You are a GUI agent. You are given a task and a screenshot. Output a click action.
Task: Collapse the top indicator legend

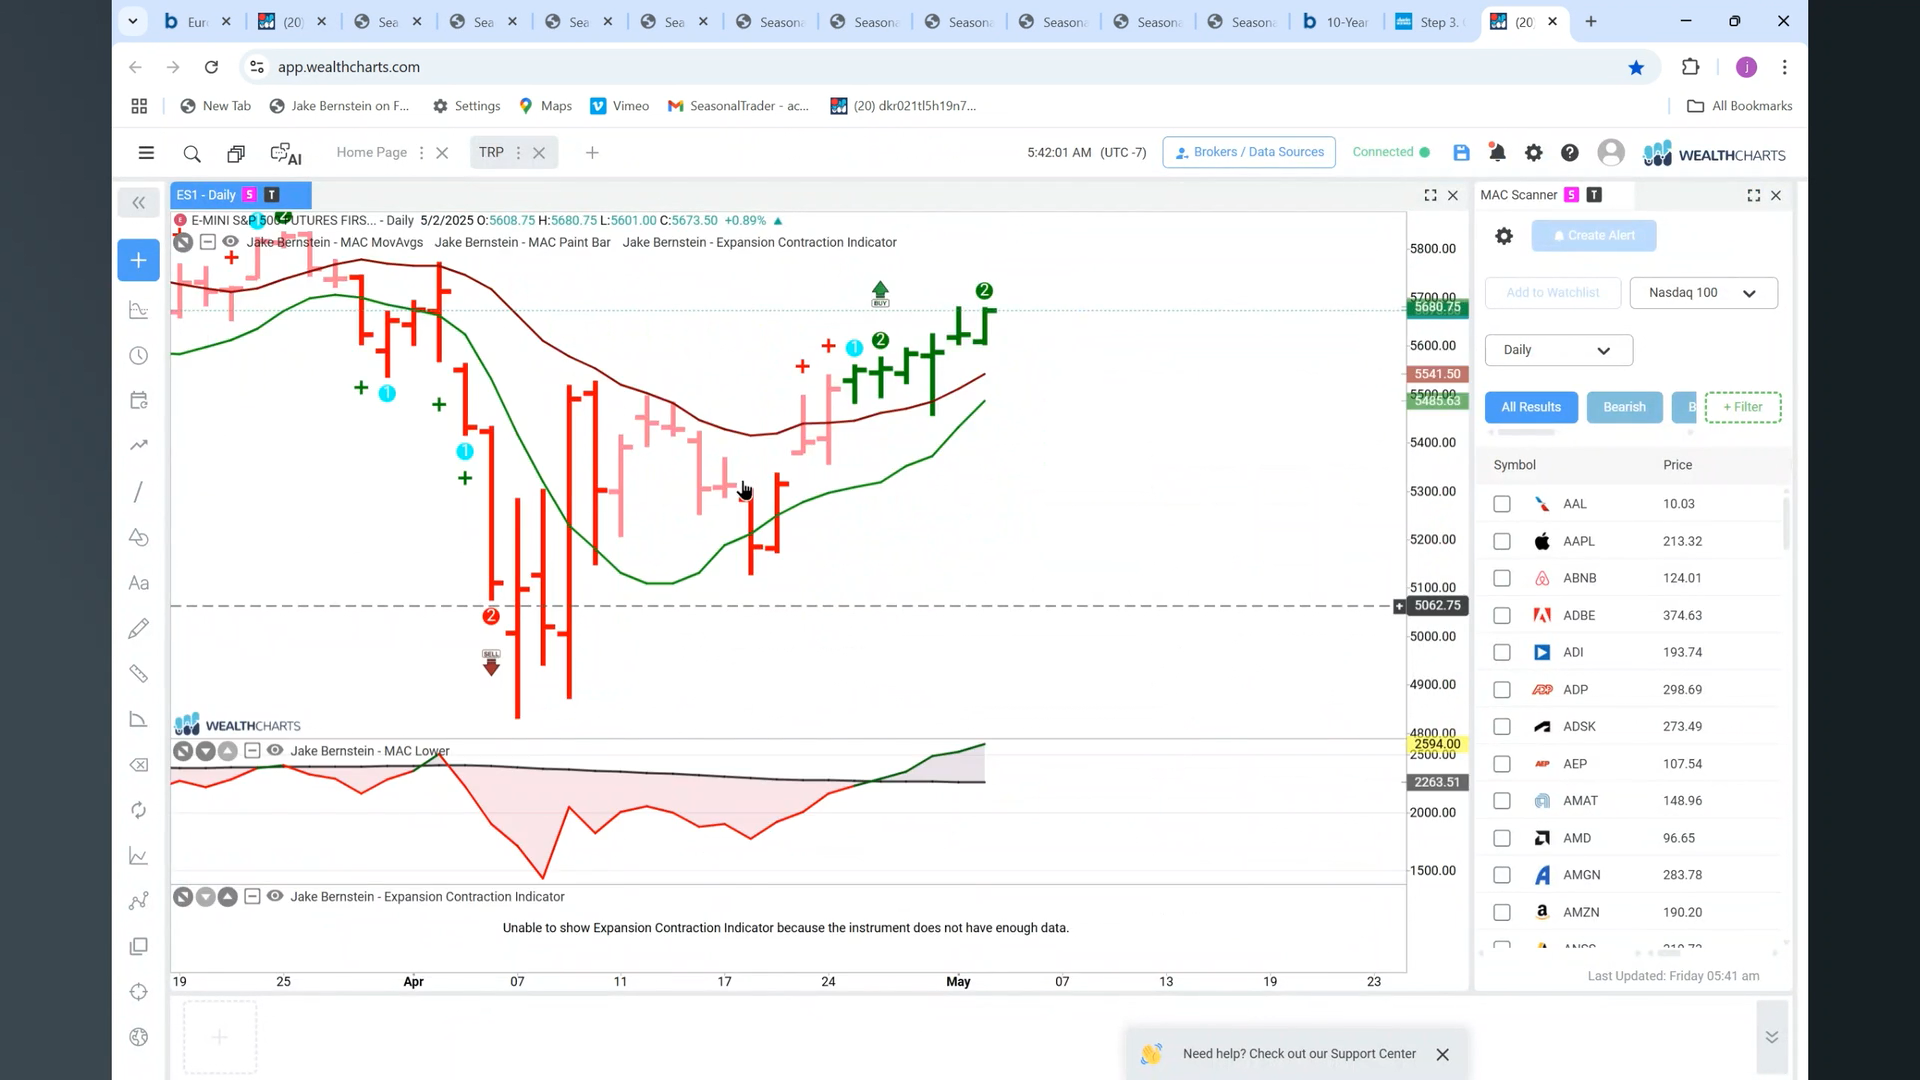point(207,242)
